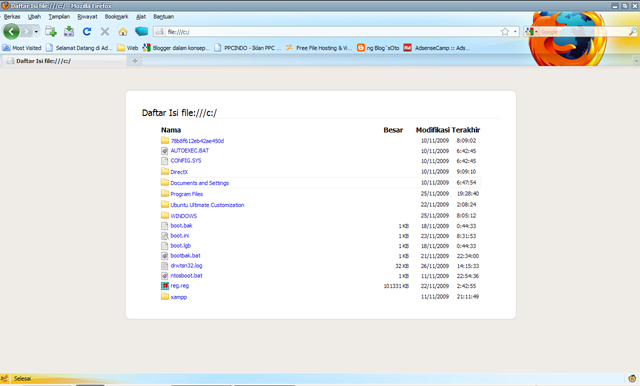
Task: Click the folder icon beside WINDOWS
Action: (164, 215)
